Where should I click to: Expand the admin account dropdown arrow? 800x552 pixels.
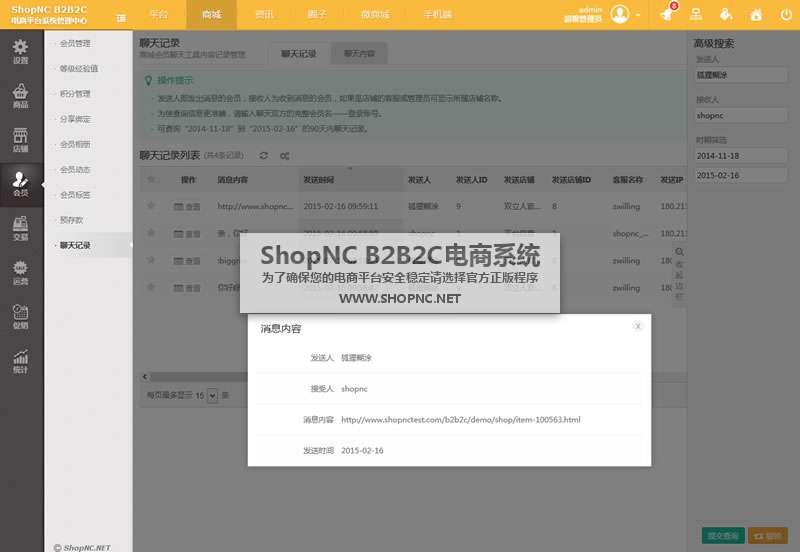pyautogui.click(x=638, y=15)
